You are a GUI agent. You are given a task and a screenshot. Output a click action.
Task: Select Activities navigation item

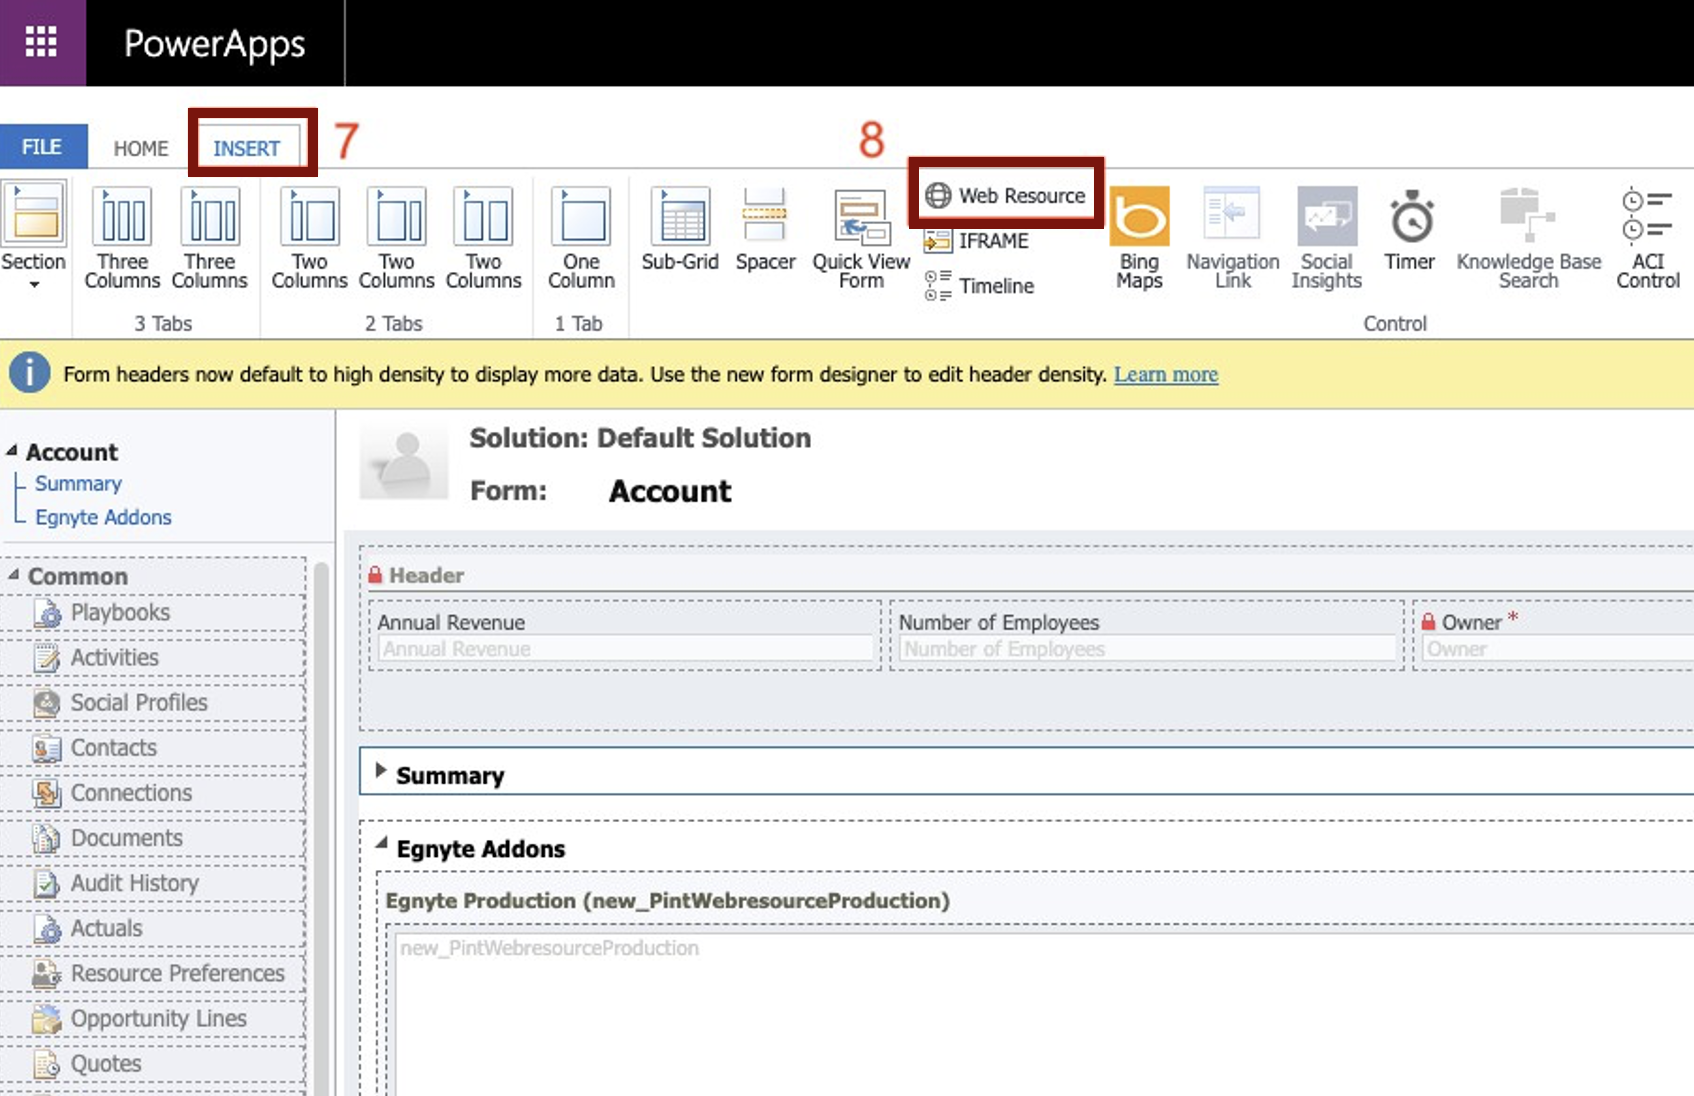click(x=154, y=657)
